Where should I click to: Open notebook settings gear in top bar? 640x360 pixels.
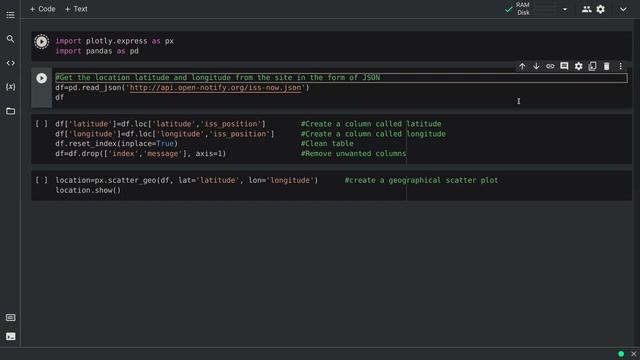(600, 9)
